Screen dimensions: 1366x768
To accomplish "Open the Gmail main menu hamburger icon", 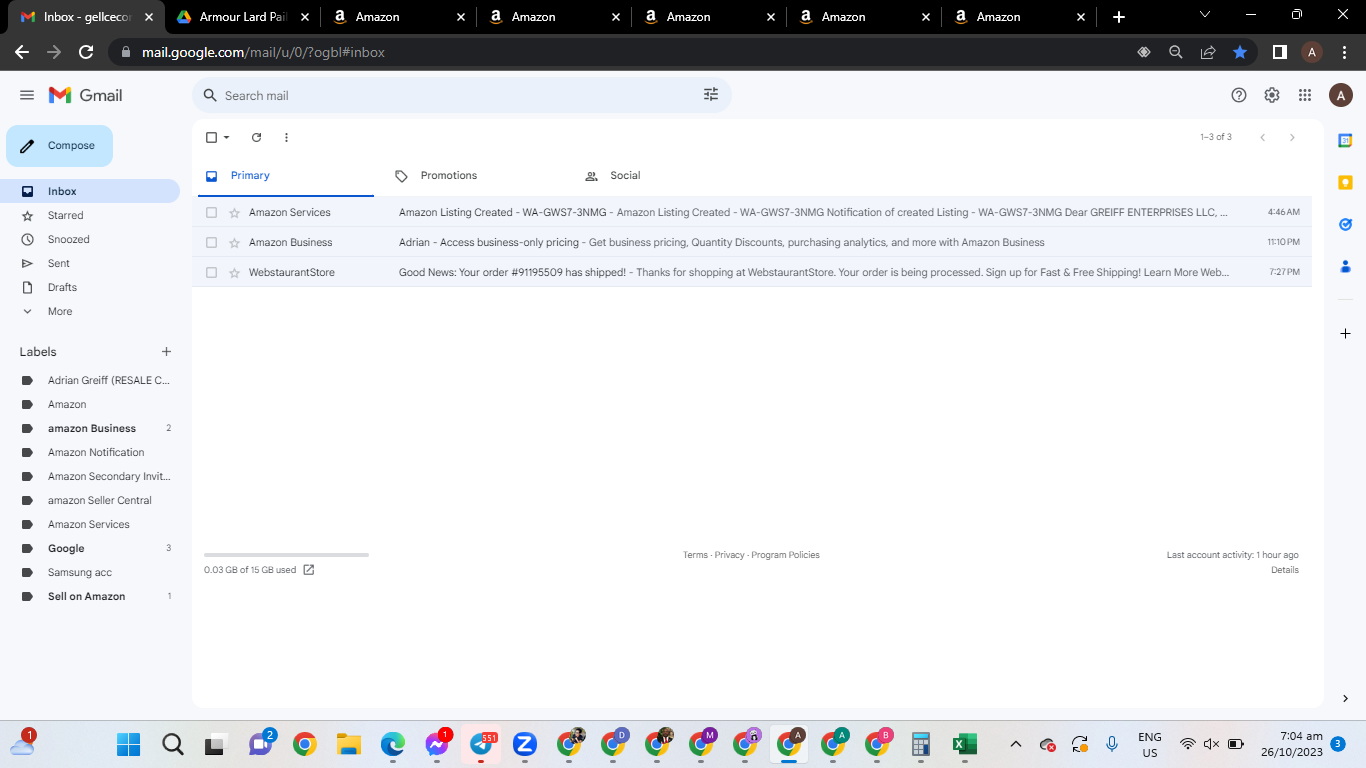I will [x=27, y=95].
